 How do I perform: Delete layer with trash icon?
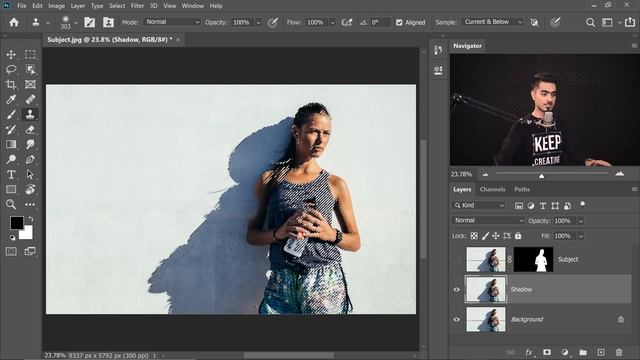[619, 352]
